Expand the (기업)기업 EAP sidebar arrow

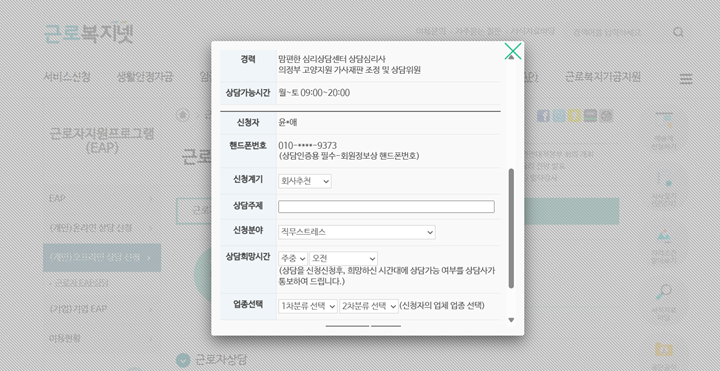151,309
